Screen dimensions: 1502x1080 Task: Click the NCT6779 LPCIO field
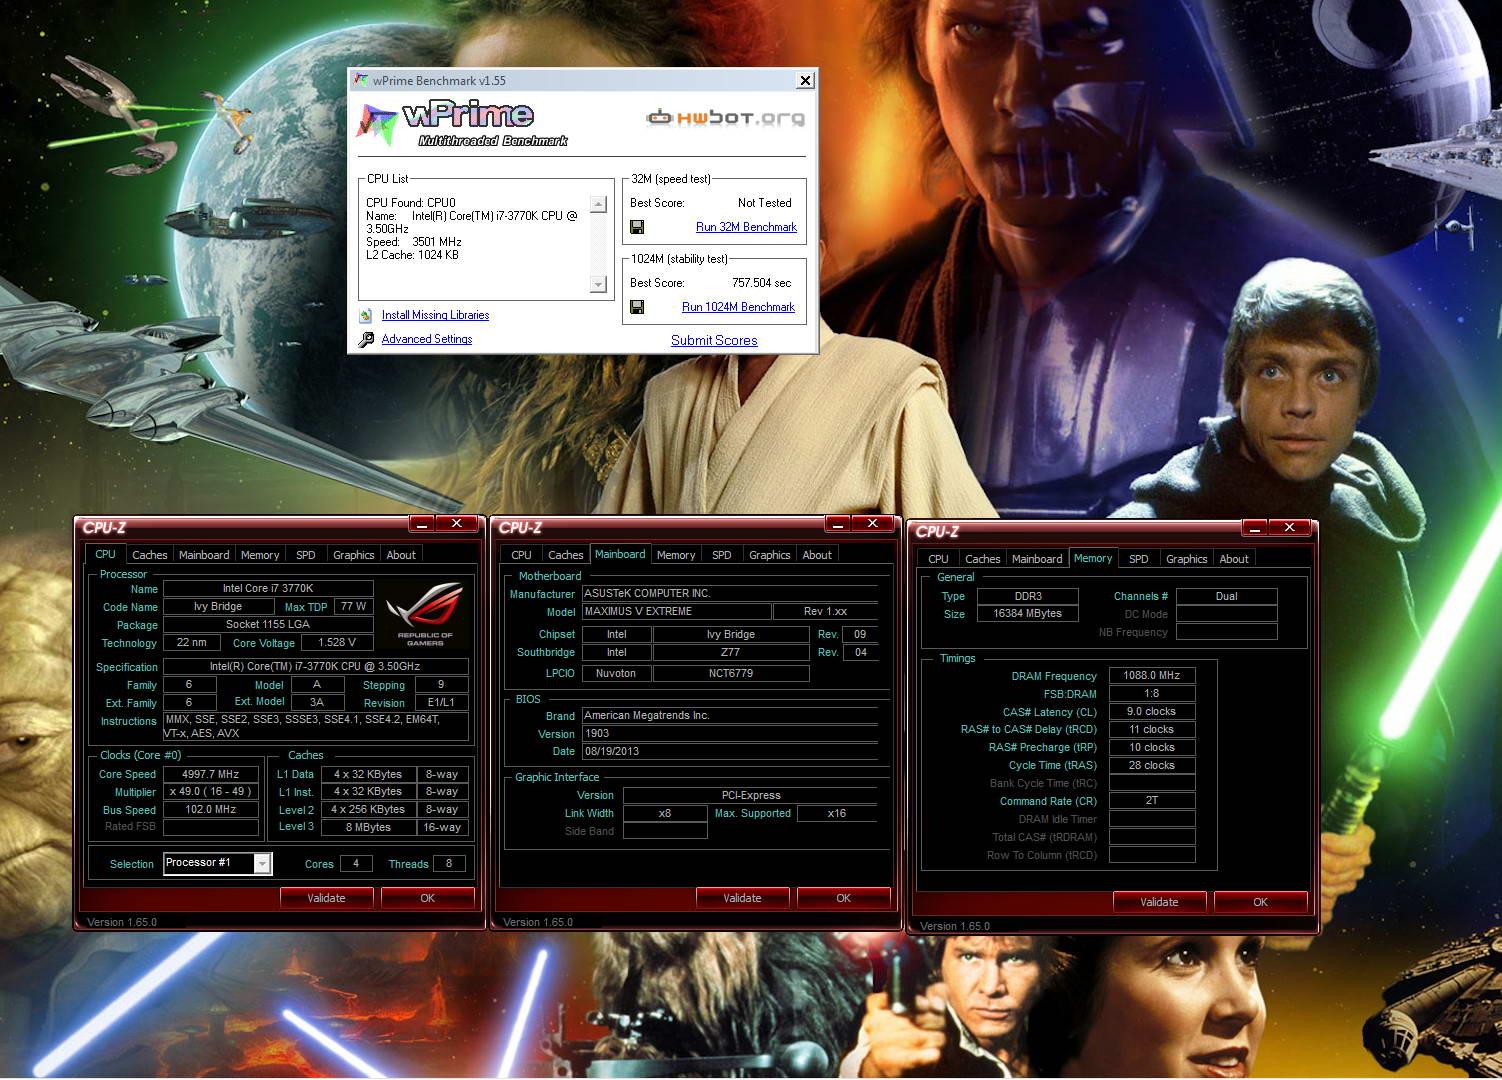(731, 674)
